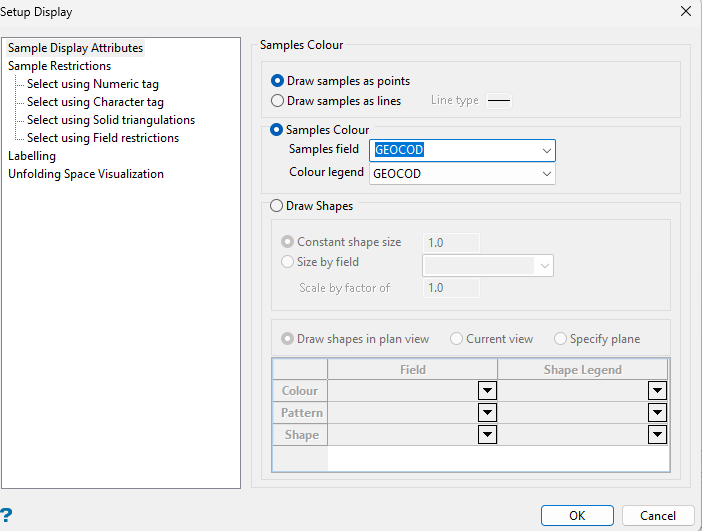The image size is (702, 531).
Task: Go to Select using Field restrictions
Action: point(103,138)
